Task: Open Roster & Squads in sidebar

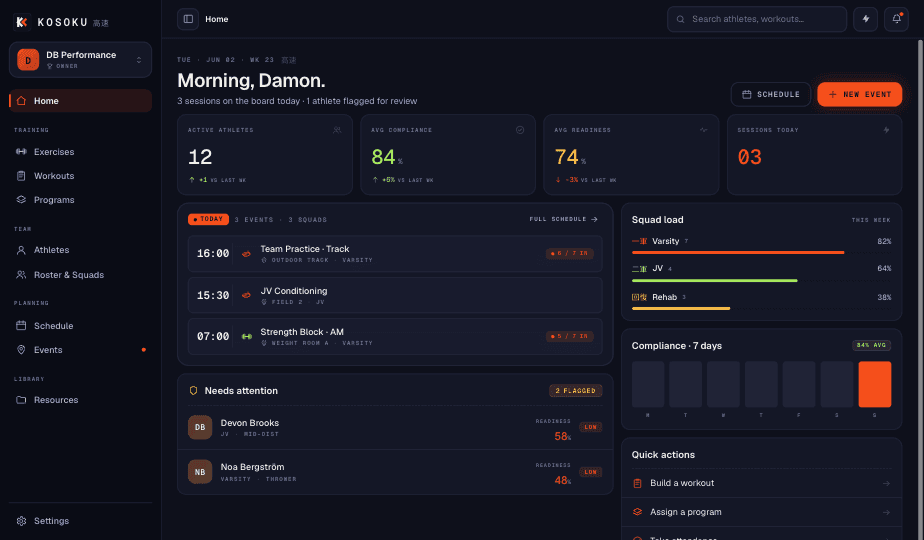Action: pos(81,275)
